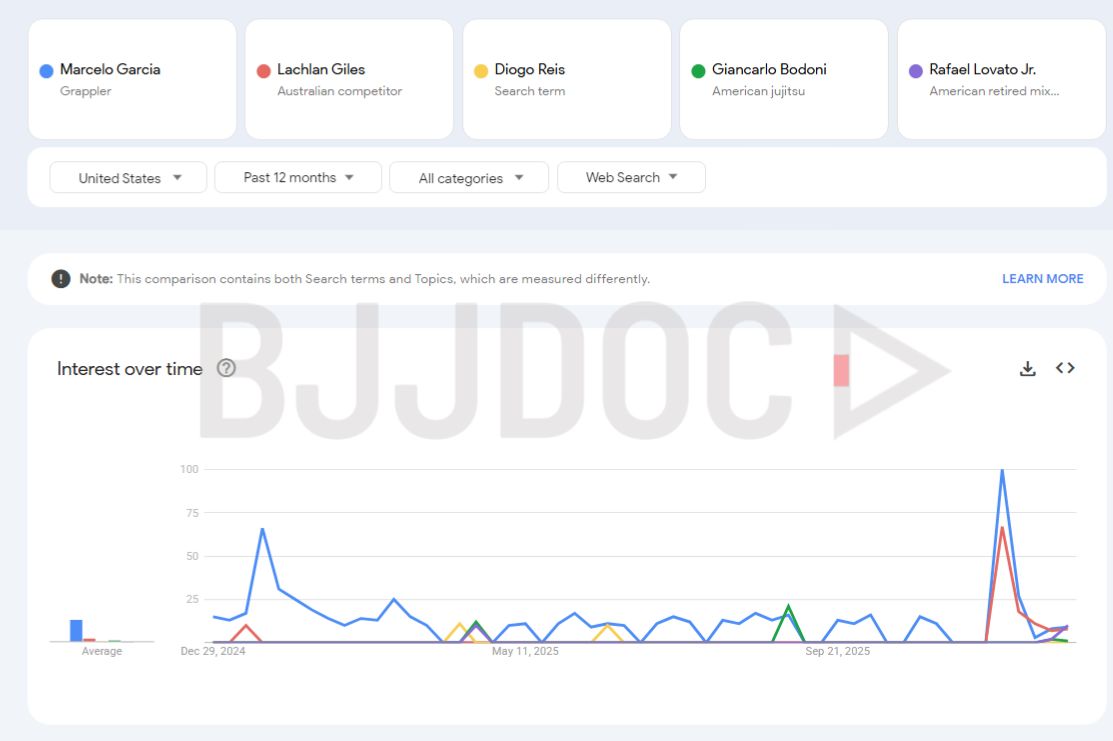Select the Marcelo Garcia term card
The height and width of the screenshot is (741, 1113).
(x=132, y=80)
